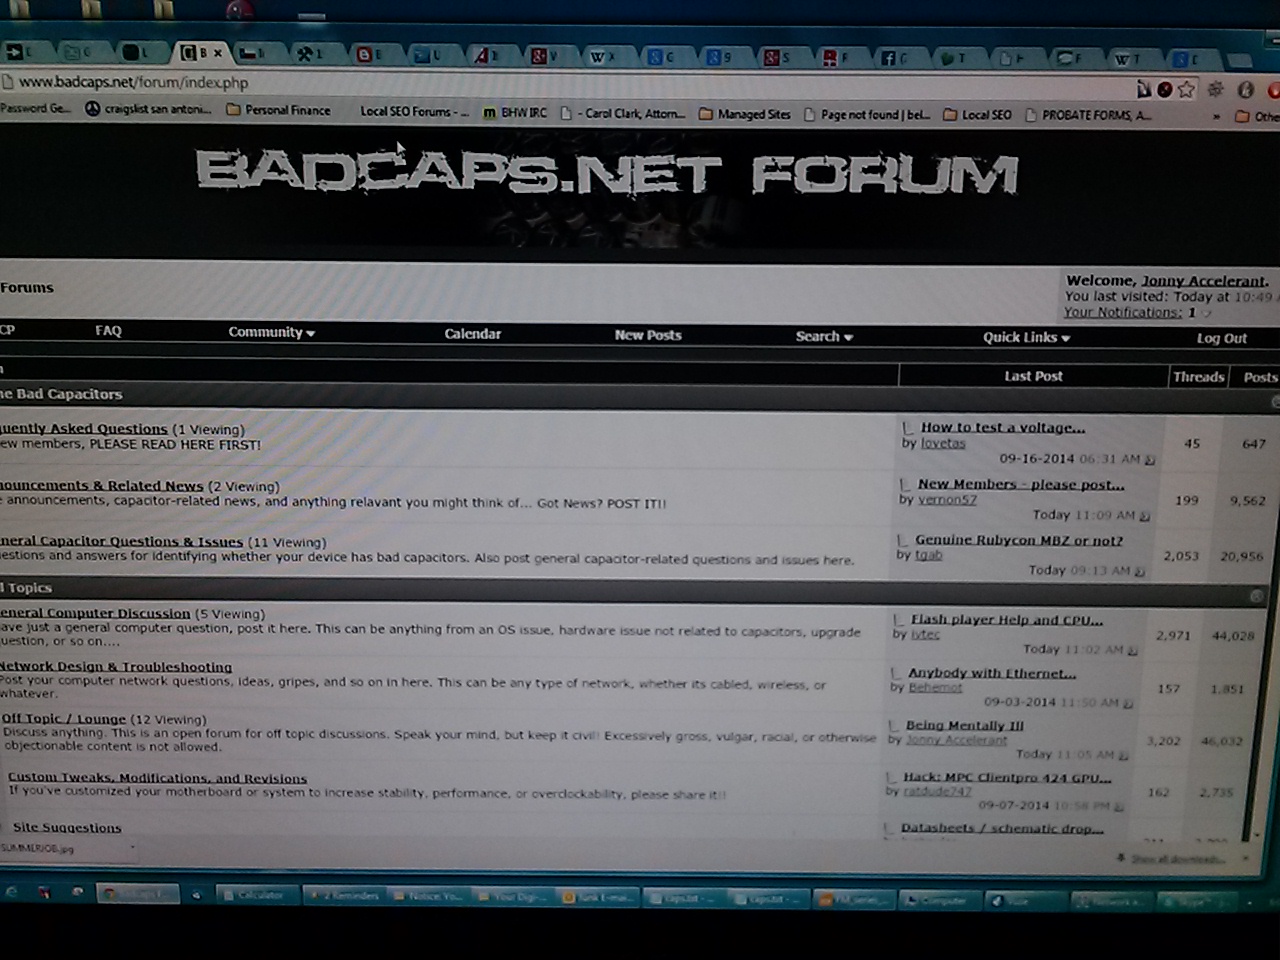Image resolution: width=1280 pixels, height=960 pixels.
Task: Expand the Community dropdown menu
Action: pyautogui.click(x=271, y=332)
